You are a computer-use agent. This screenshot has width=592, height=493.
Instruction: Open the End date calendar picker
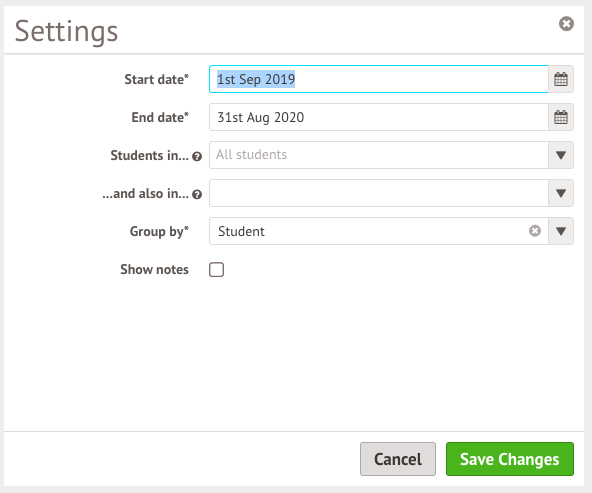561,117
